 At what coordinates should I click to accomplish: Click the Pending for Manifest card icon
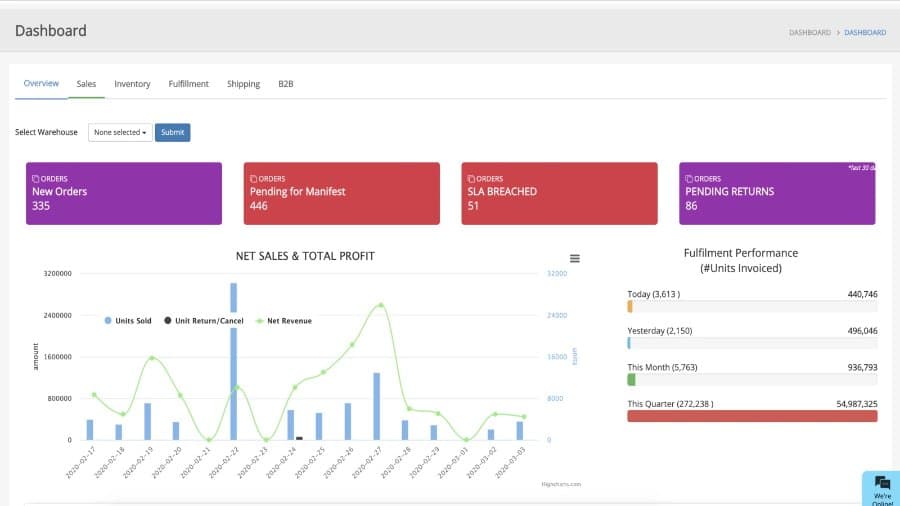click(x=253, y=179)
